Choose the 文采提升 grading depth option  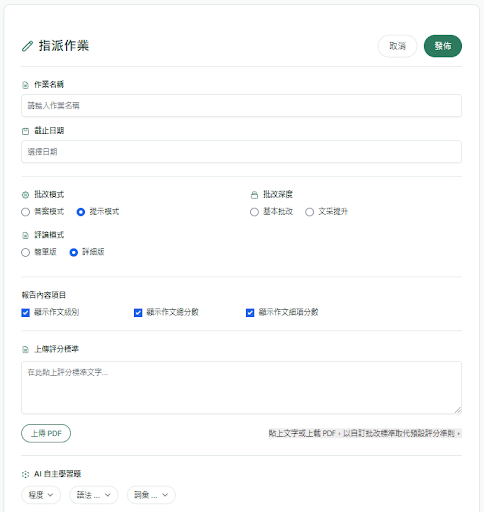[309, 212]
